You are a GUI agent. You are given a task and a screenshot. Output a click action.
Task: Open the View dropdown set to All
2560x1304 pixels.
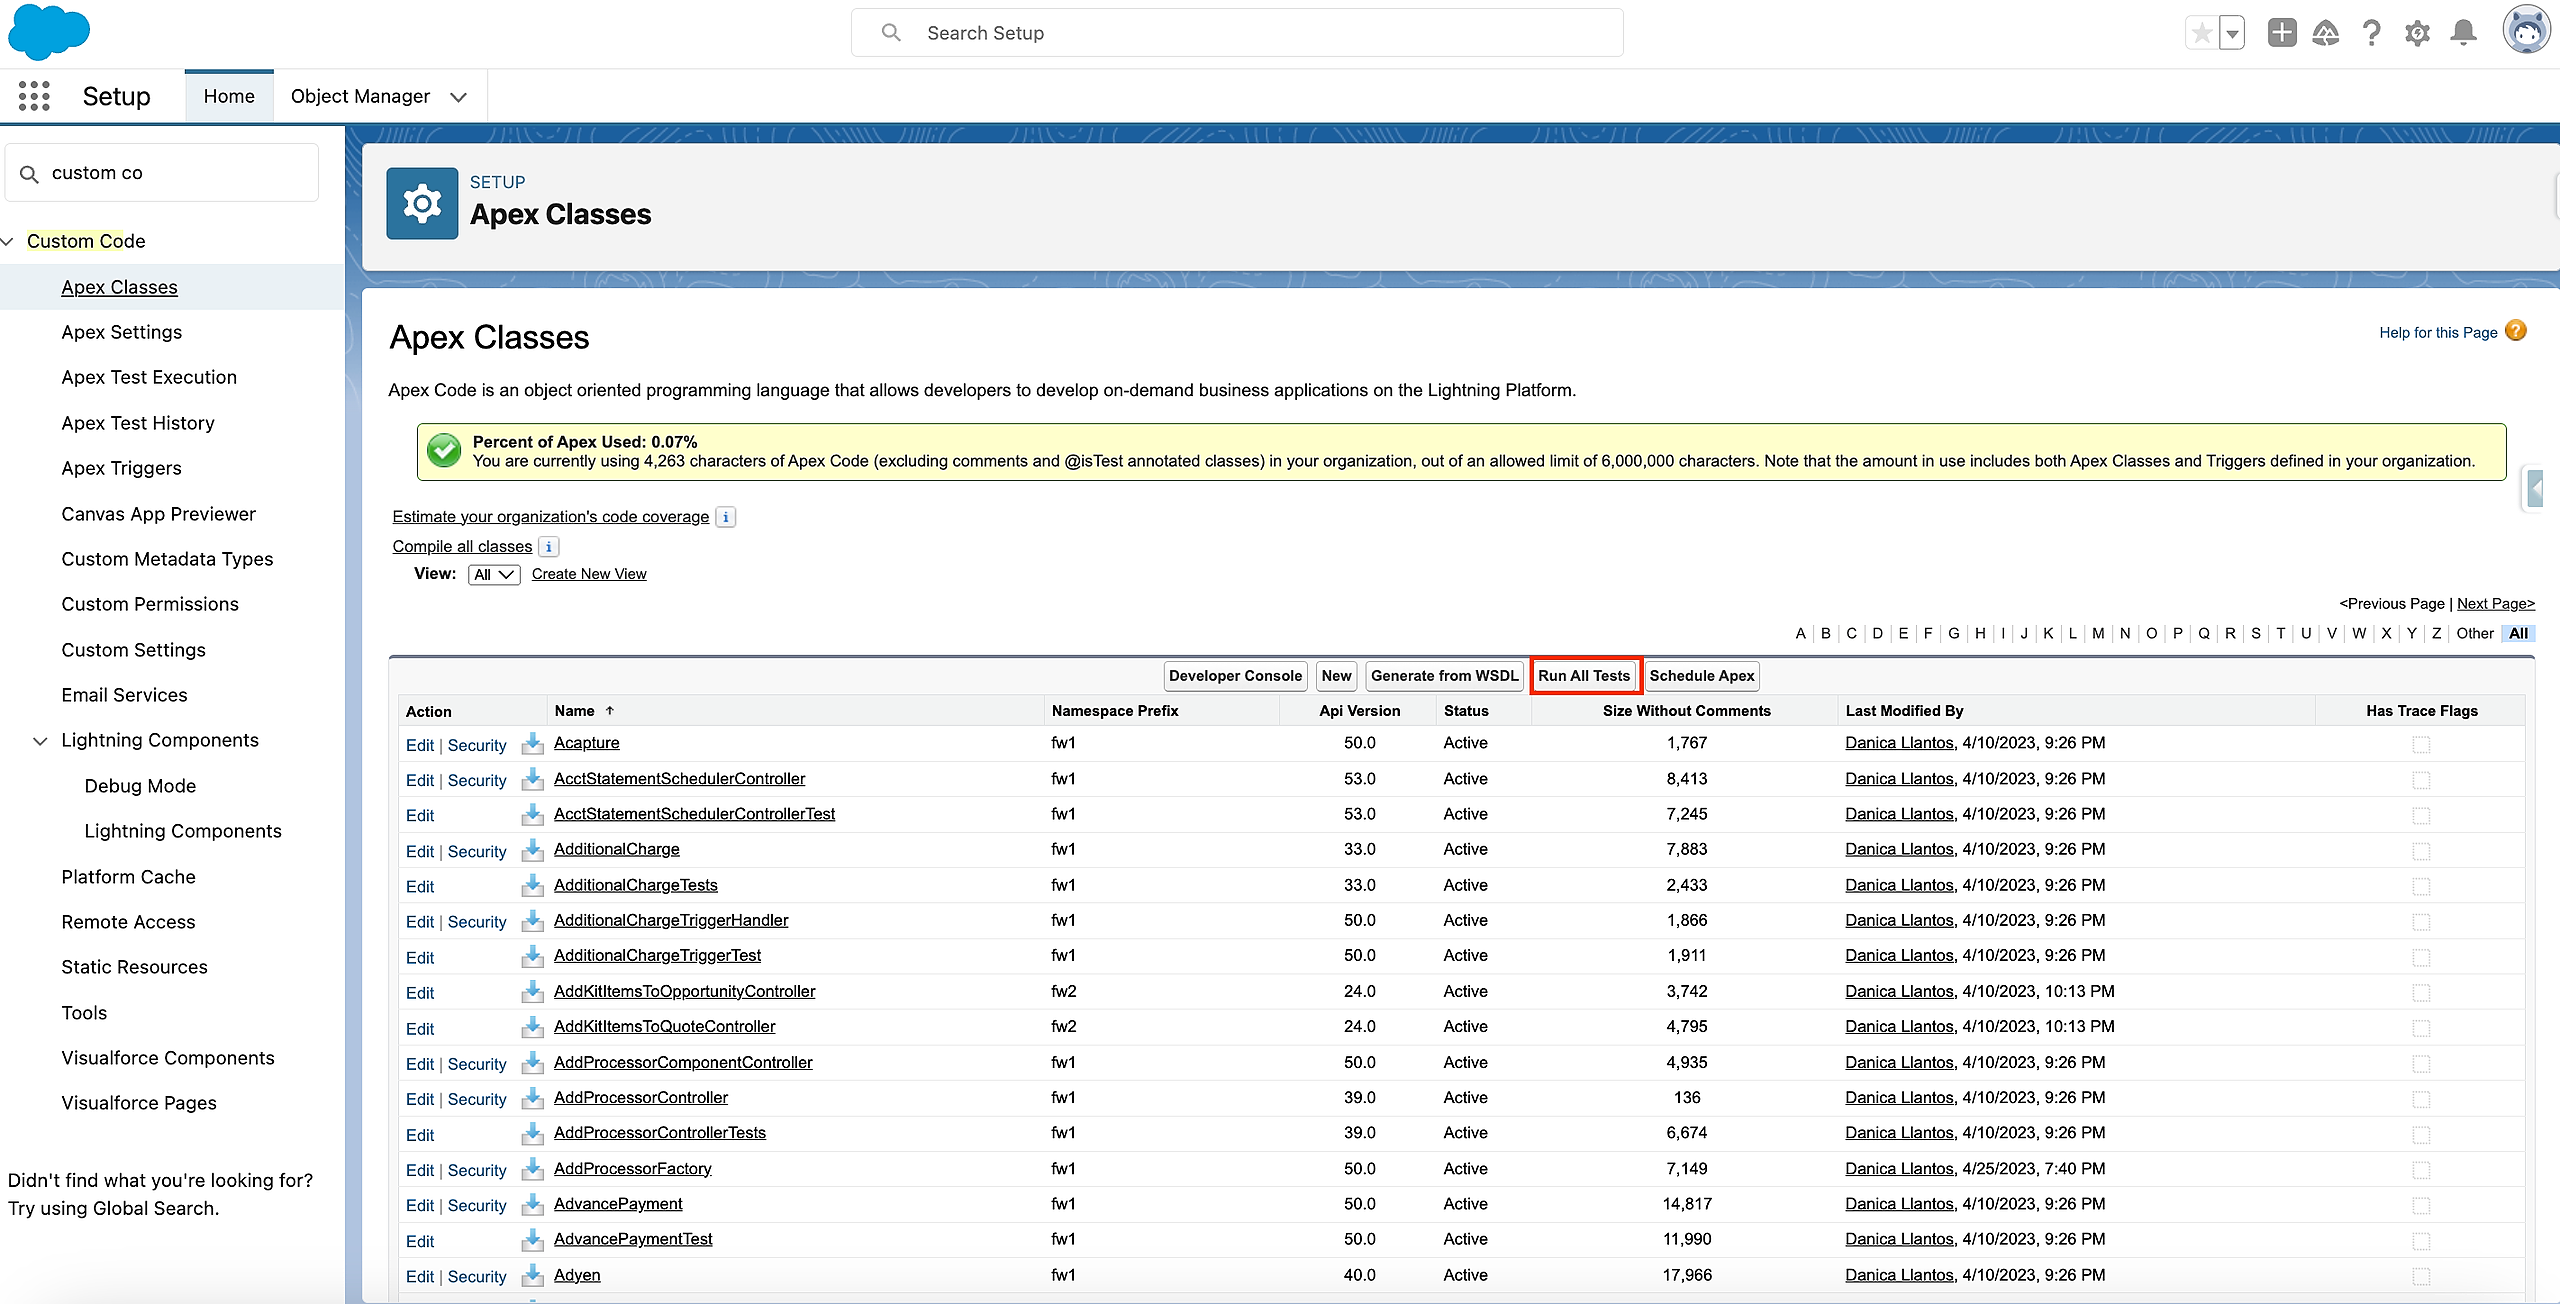(493, 575)
